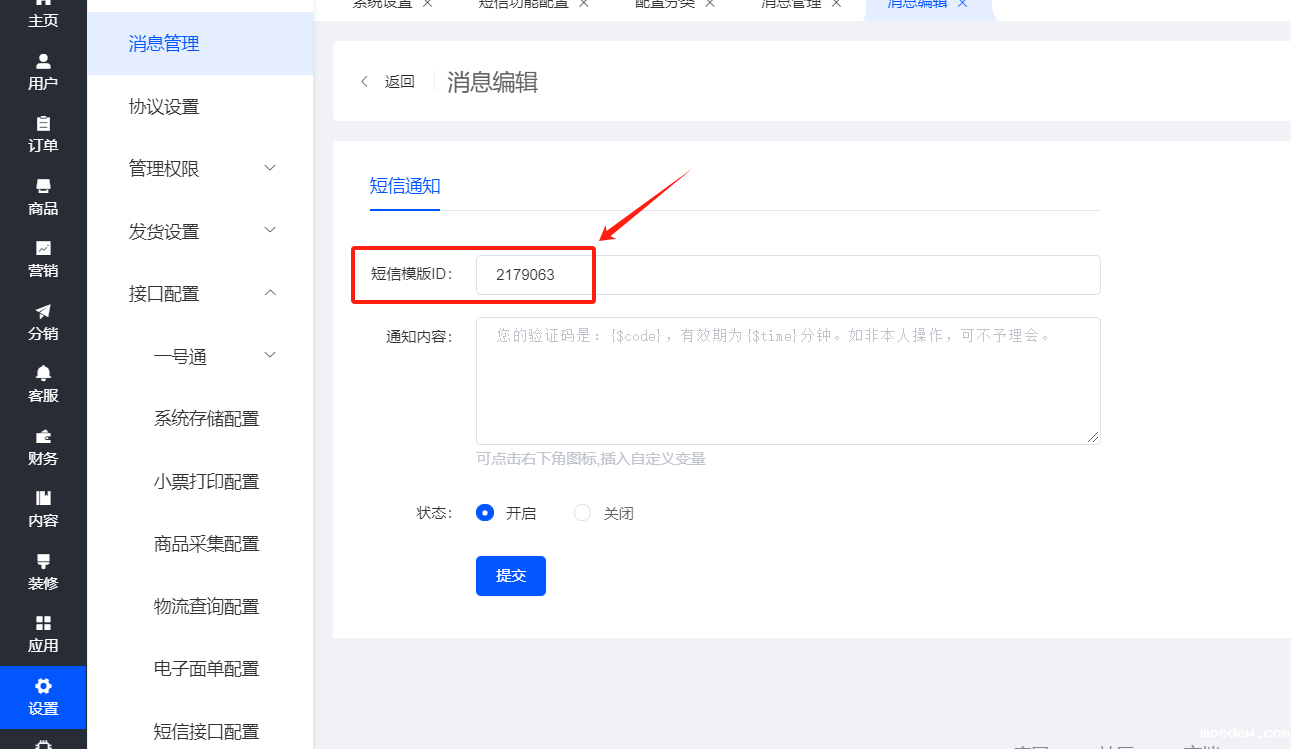Collapse the 接口配置 submenu
Viewport: 1291px width, 749px height.
pos(200,294)
